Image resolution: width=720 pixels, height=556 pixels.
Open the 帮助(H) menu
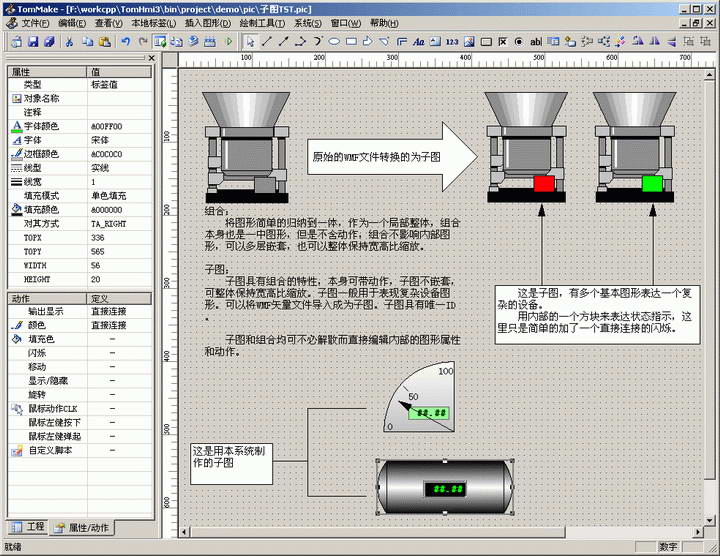pos(384,23)
